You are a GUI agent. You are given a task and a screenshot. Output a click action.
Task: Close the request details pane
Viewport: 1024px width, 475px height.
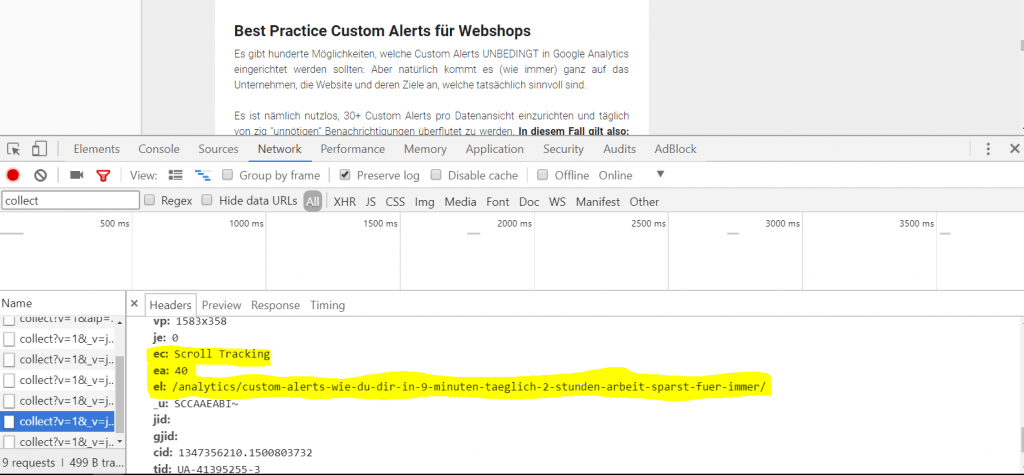[x=135, y=305]
